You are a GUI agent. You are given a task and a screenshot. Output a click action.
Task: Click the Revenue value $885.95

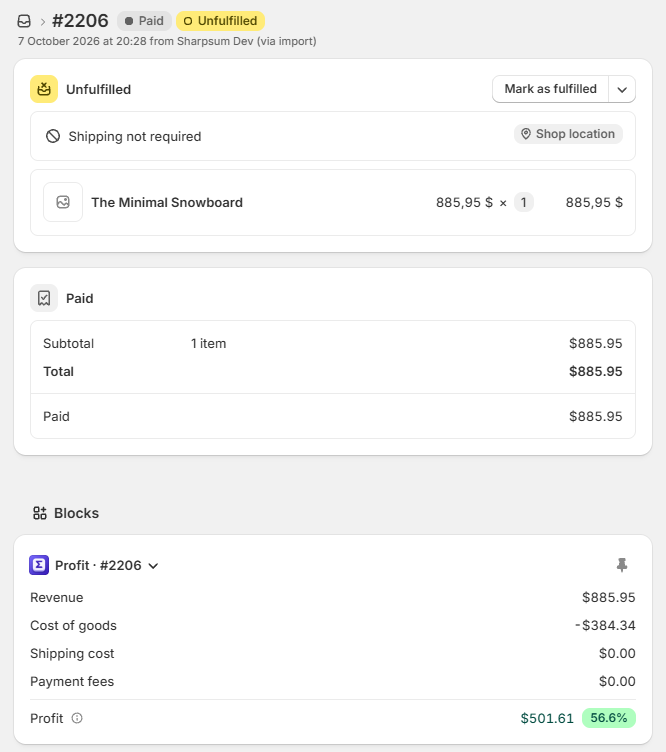tap(608, 598)
